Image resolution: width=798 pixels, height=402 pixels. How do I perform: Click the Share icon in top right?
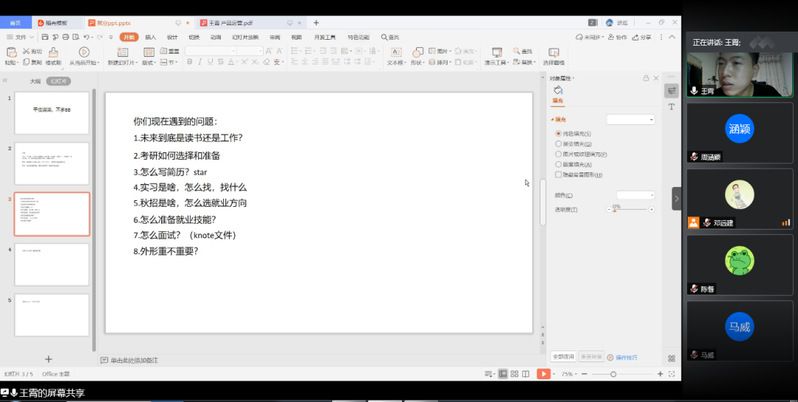coord(642,37)
